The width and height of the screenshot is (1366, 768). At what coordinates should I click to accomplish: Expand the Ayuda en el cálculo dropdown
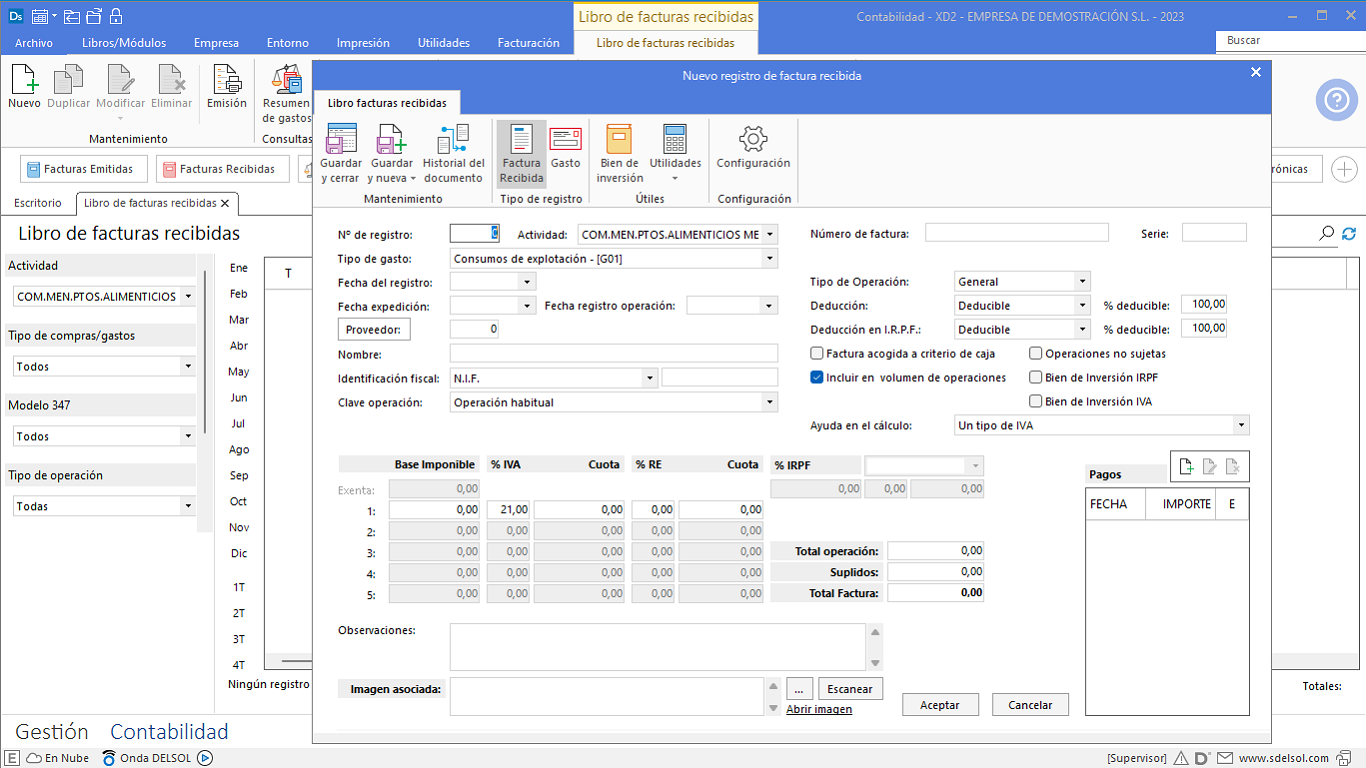coord(1241,426)
